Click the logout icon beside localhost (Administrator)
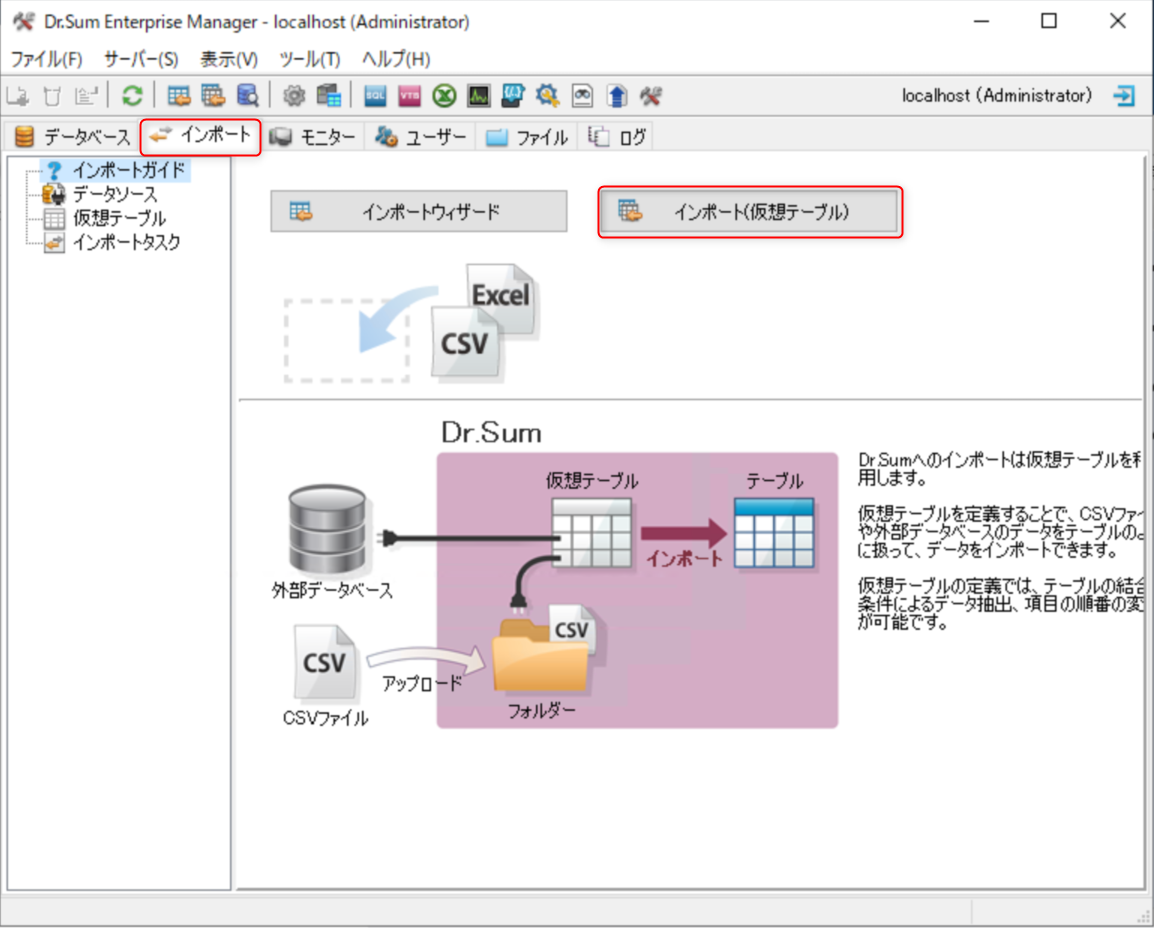 (x=1125, y=96)
